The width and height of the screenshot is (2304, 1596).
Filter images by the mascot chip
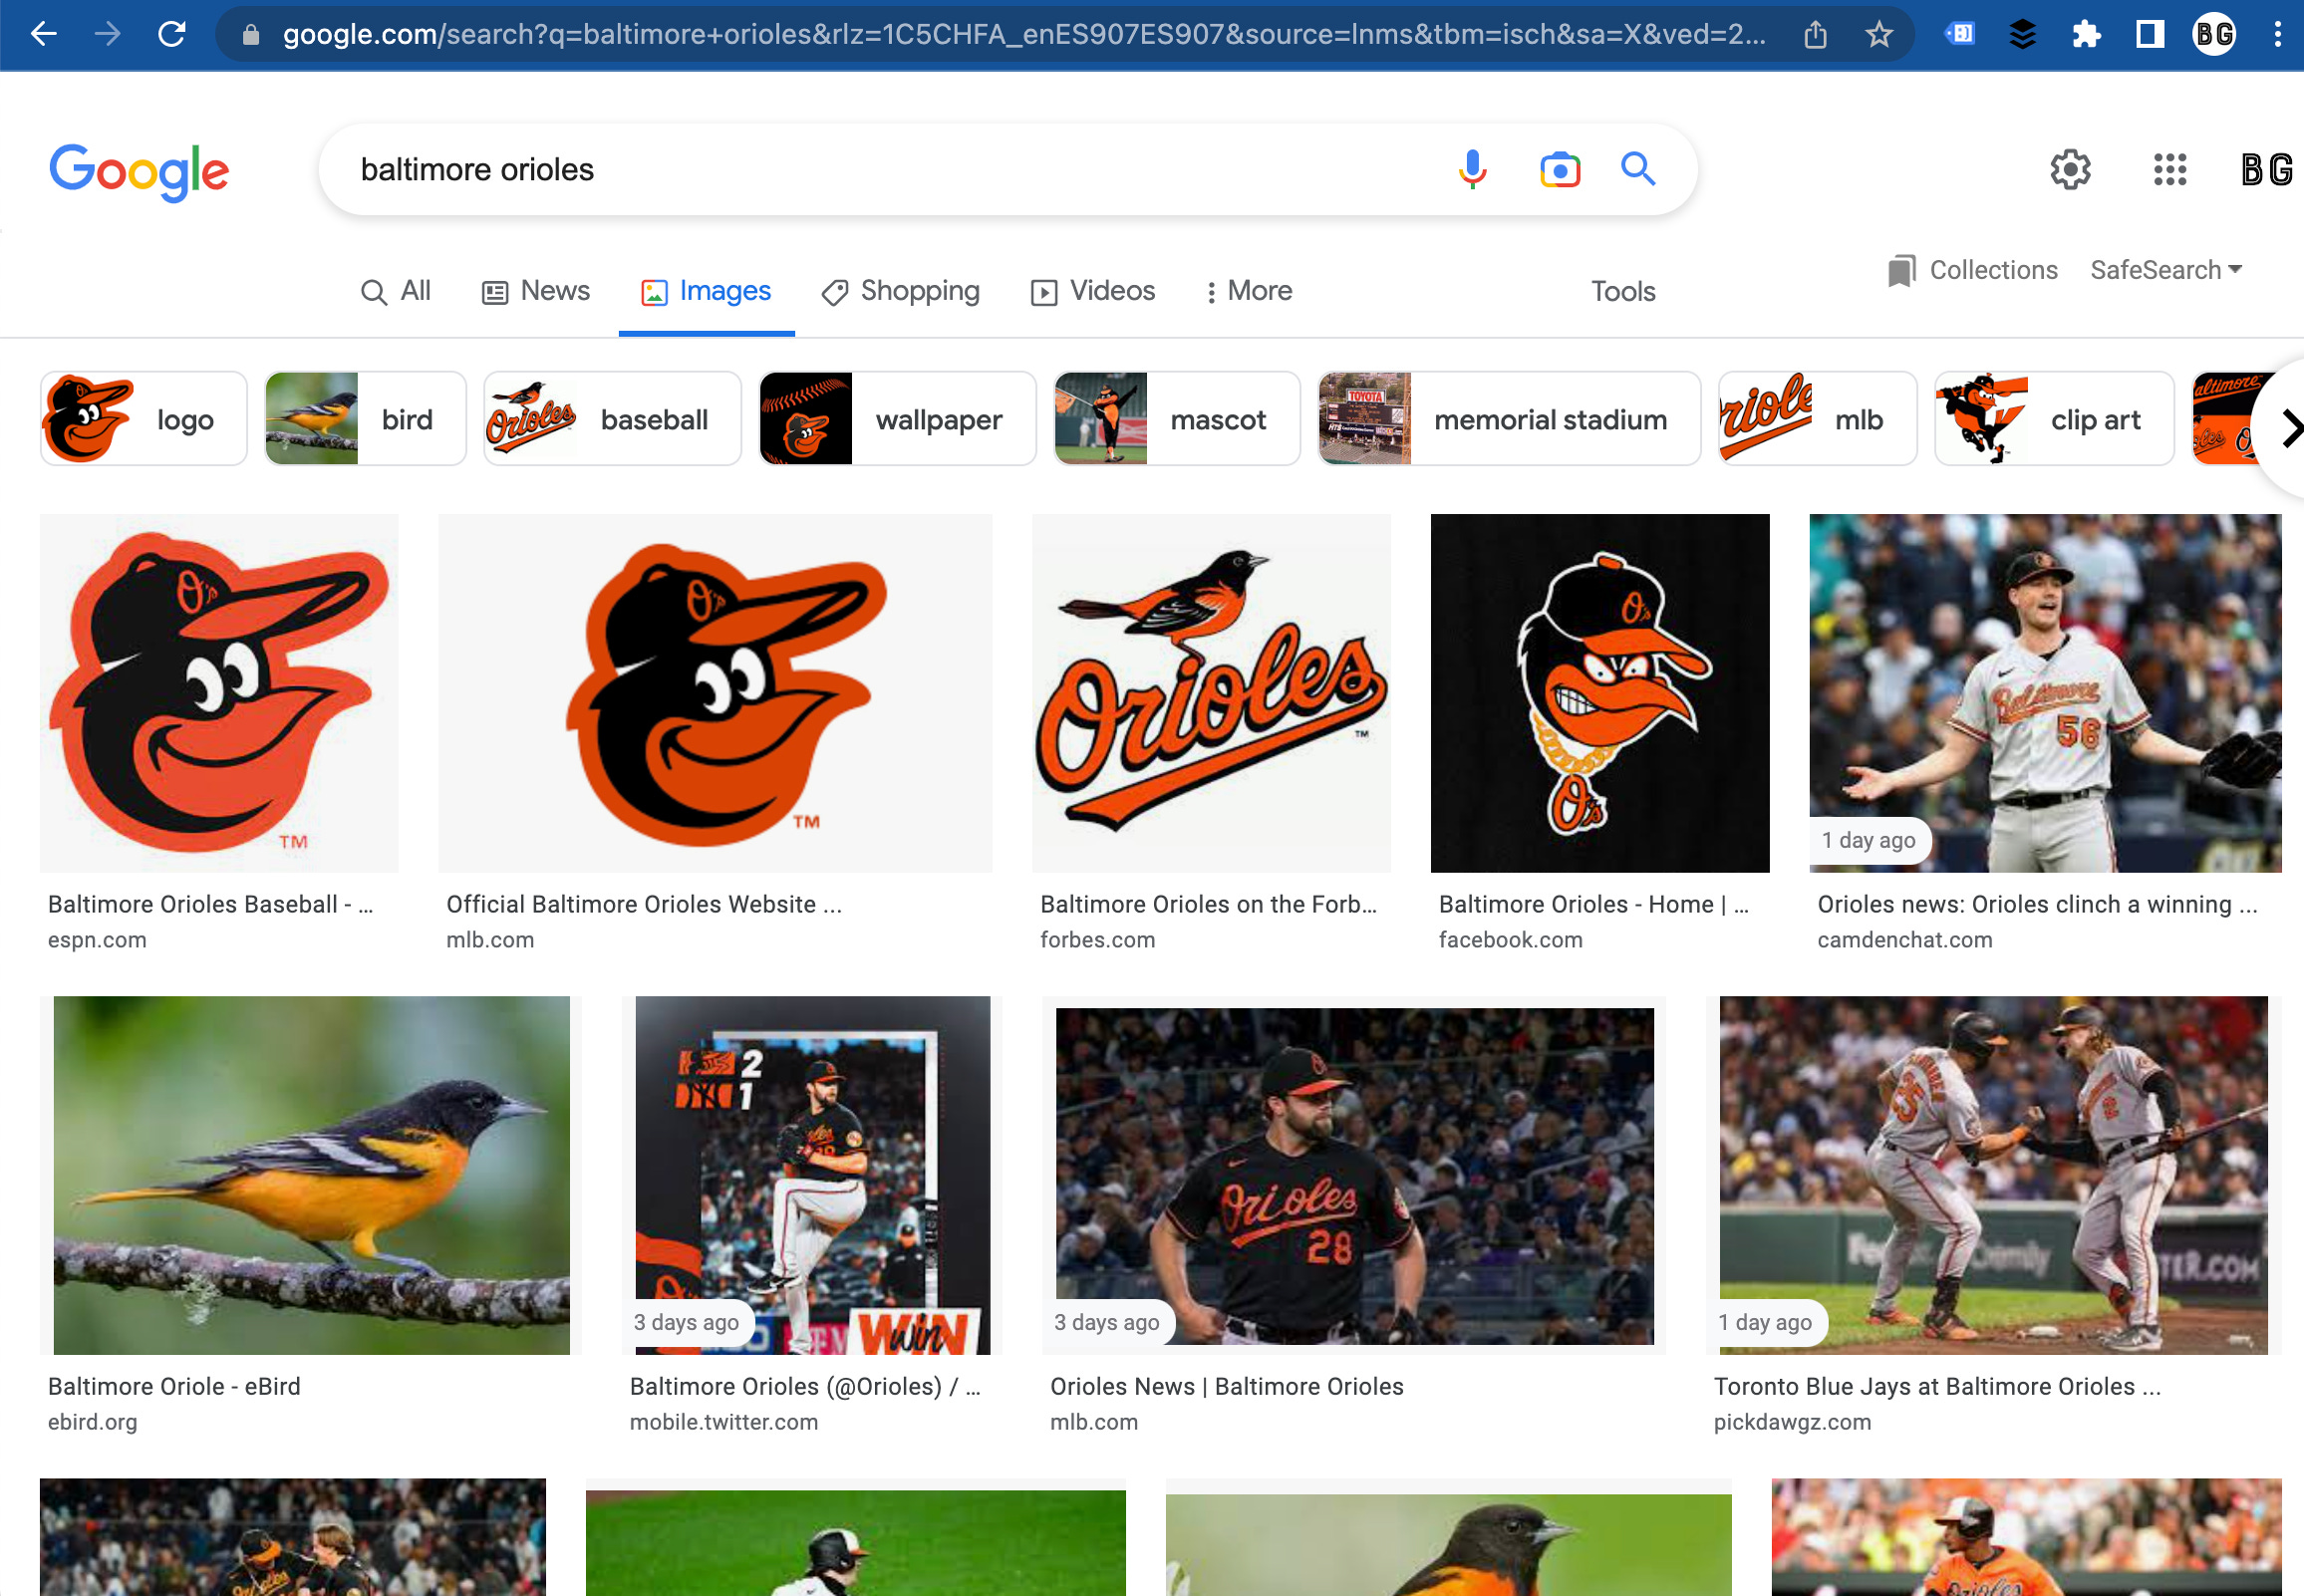[1176, 419]
